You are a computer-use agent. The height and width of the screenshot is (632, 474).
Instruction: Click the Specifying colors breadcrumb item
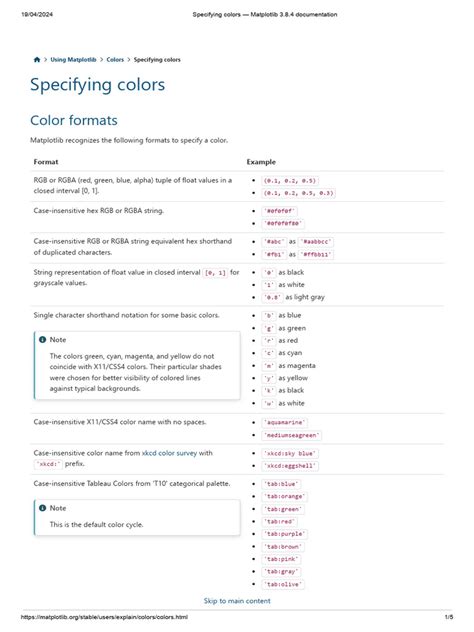pyautogui.click(x=157, y=60)
